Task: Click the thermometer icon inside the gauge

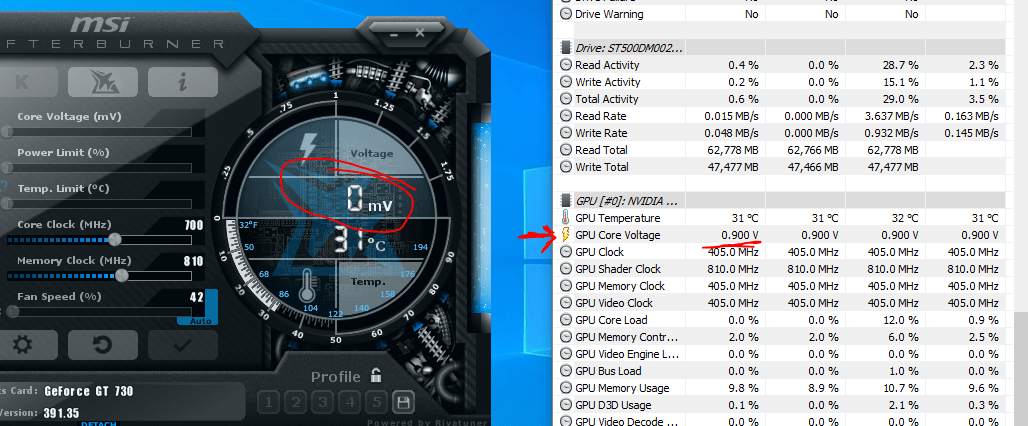Action: click(x=309, y=287)
